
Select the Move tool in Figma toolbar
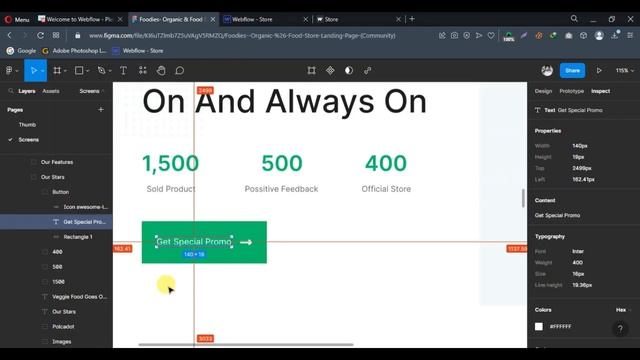[x=33, y=71]
